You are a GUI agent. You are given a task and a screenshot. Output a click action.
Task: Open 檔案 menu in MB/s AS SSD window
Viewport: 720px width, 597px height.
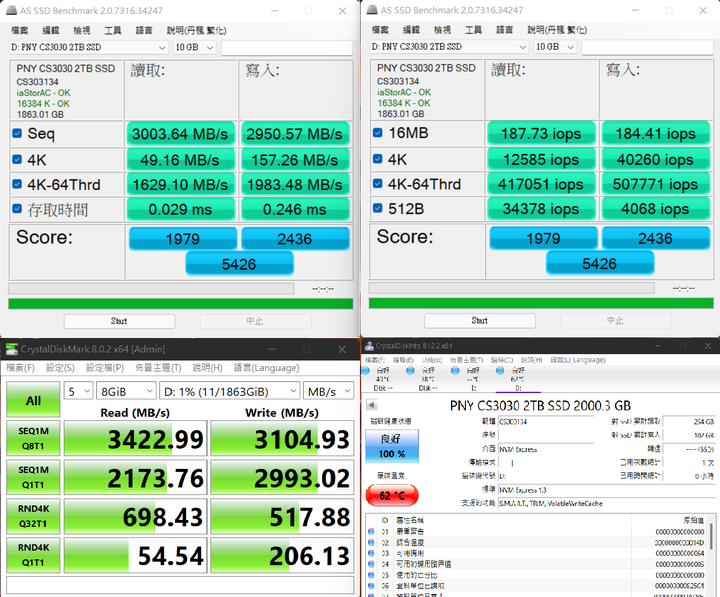pos(20,30)
